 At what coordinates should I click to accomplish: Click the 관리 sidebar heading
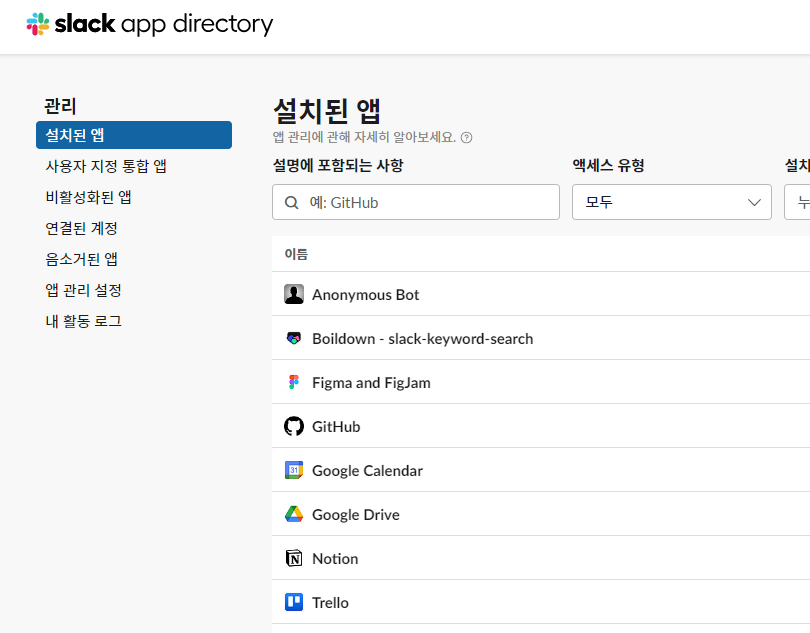pos(60,106)
